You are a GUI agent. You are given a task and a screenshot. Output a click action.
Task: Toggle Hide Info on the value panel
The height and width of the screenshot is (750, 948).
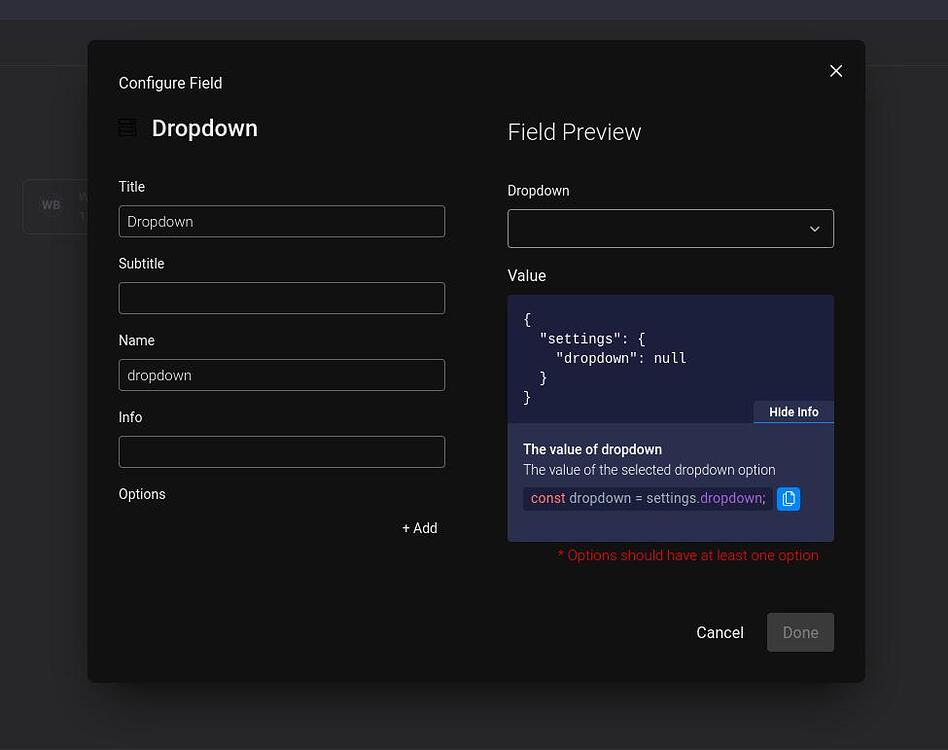793,411
